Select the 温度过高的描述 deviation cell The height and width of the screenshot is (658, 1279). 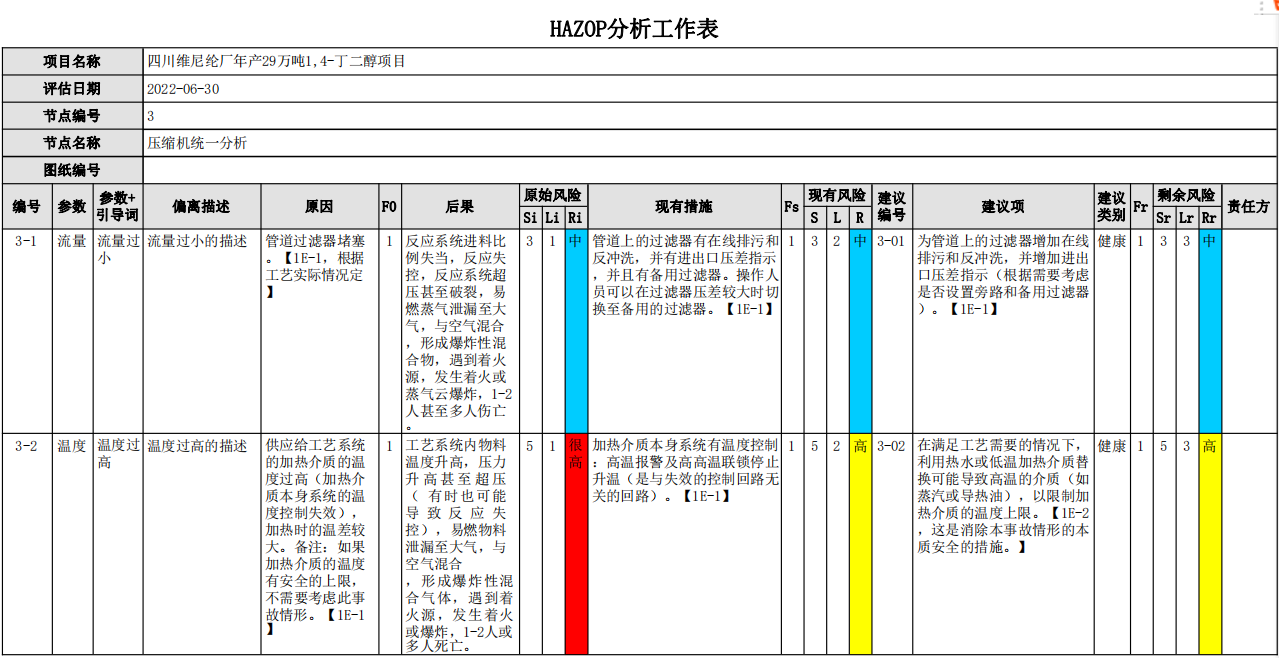pyautogui.click(x=202, y=544)
